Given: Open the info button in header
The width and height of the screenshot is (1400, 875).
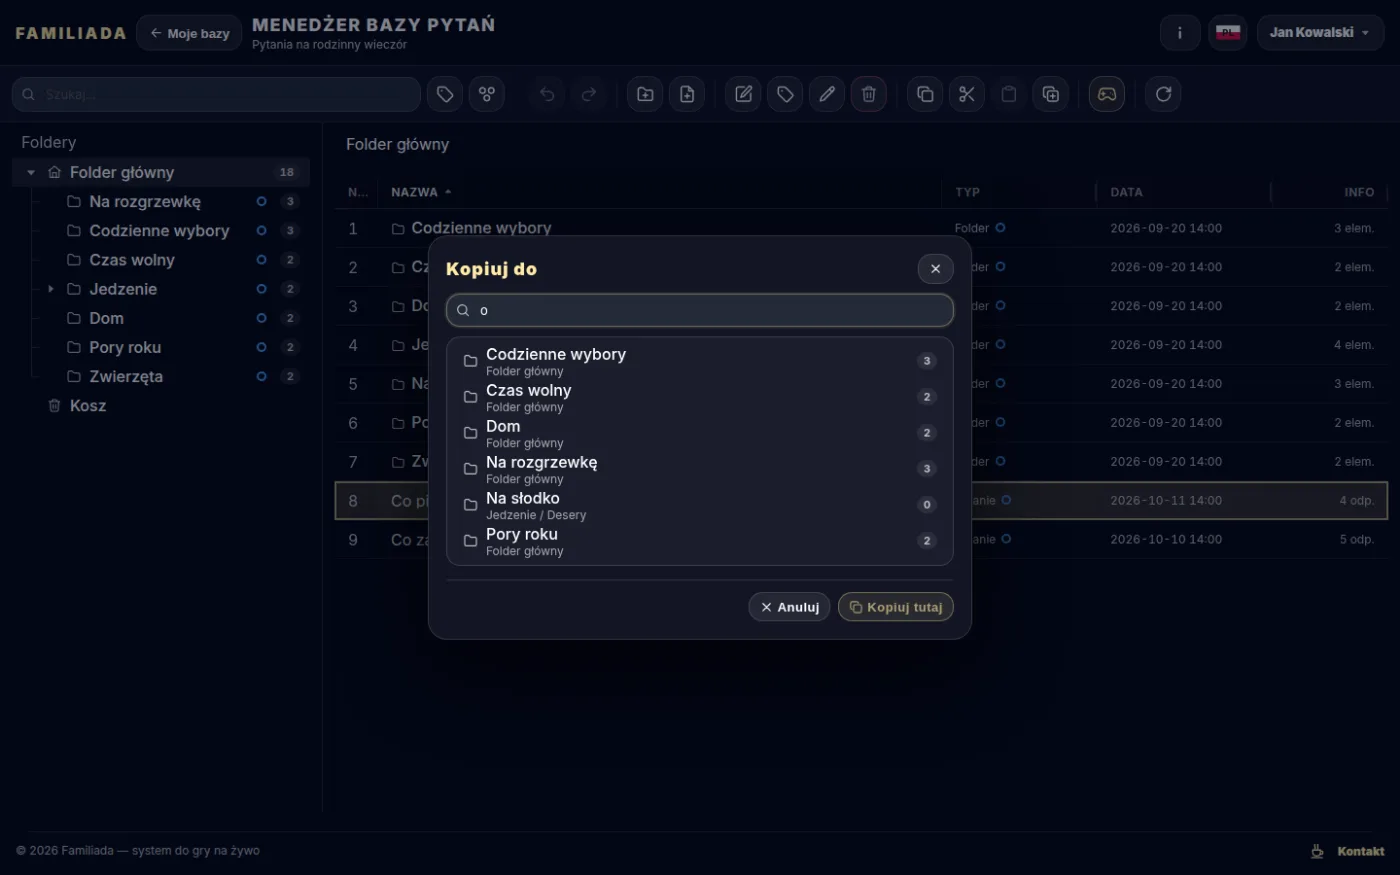Looking at the screenshot, I should (x=1180, y=33).
